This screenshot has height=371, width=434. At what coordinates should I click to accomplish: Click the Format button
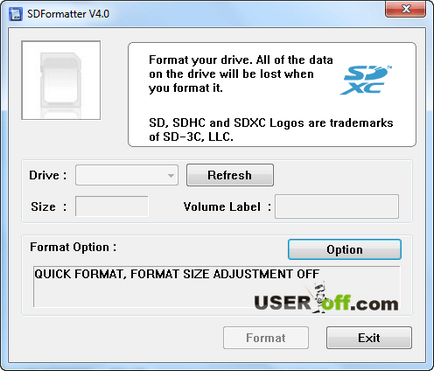coord(266,338)
